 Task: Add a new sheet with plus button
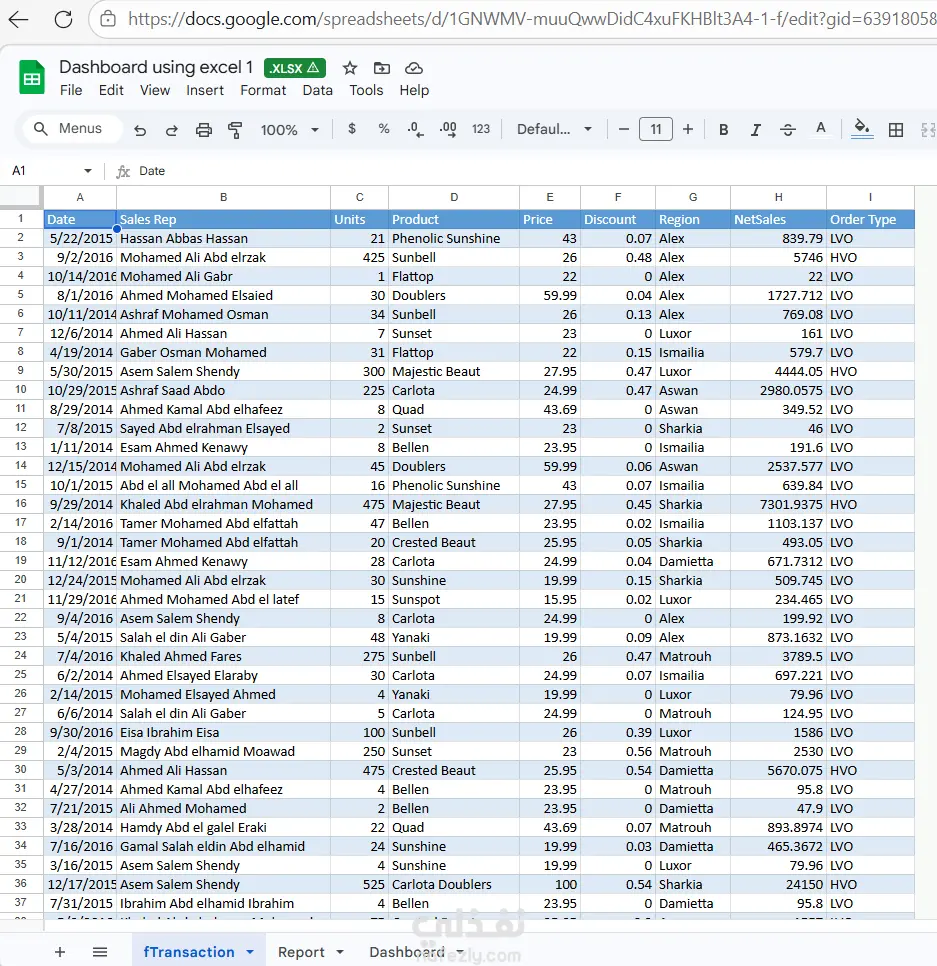[60, 952]
